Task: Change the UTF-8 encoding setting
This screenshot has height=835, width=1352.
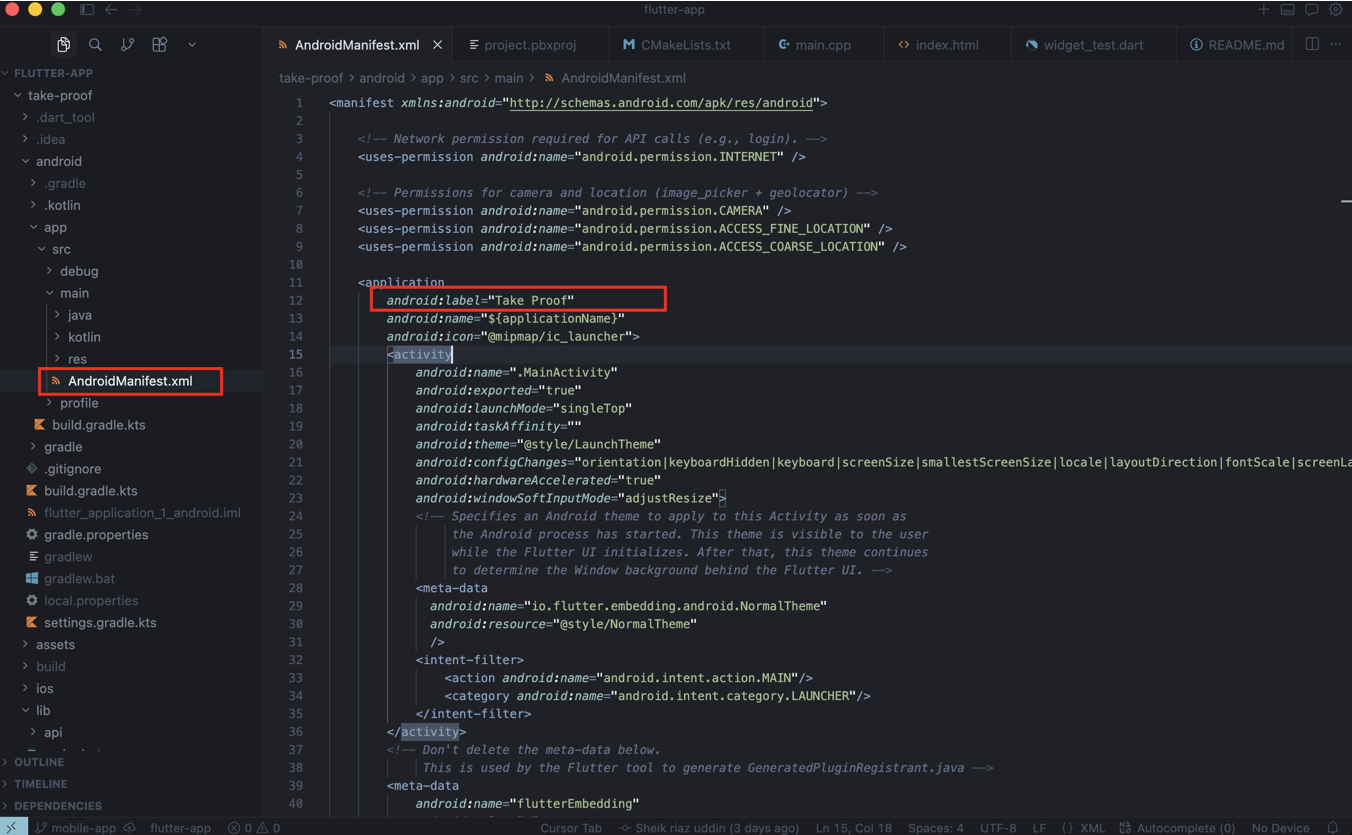Action: point(998,827)
